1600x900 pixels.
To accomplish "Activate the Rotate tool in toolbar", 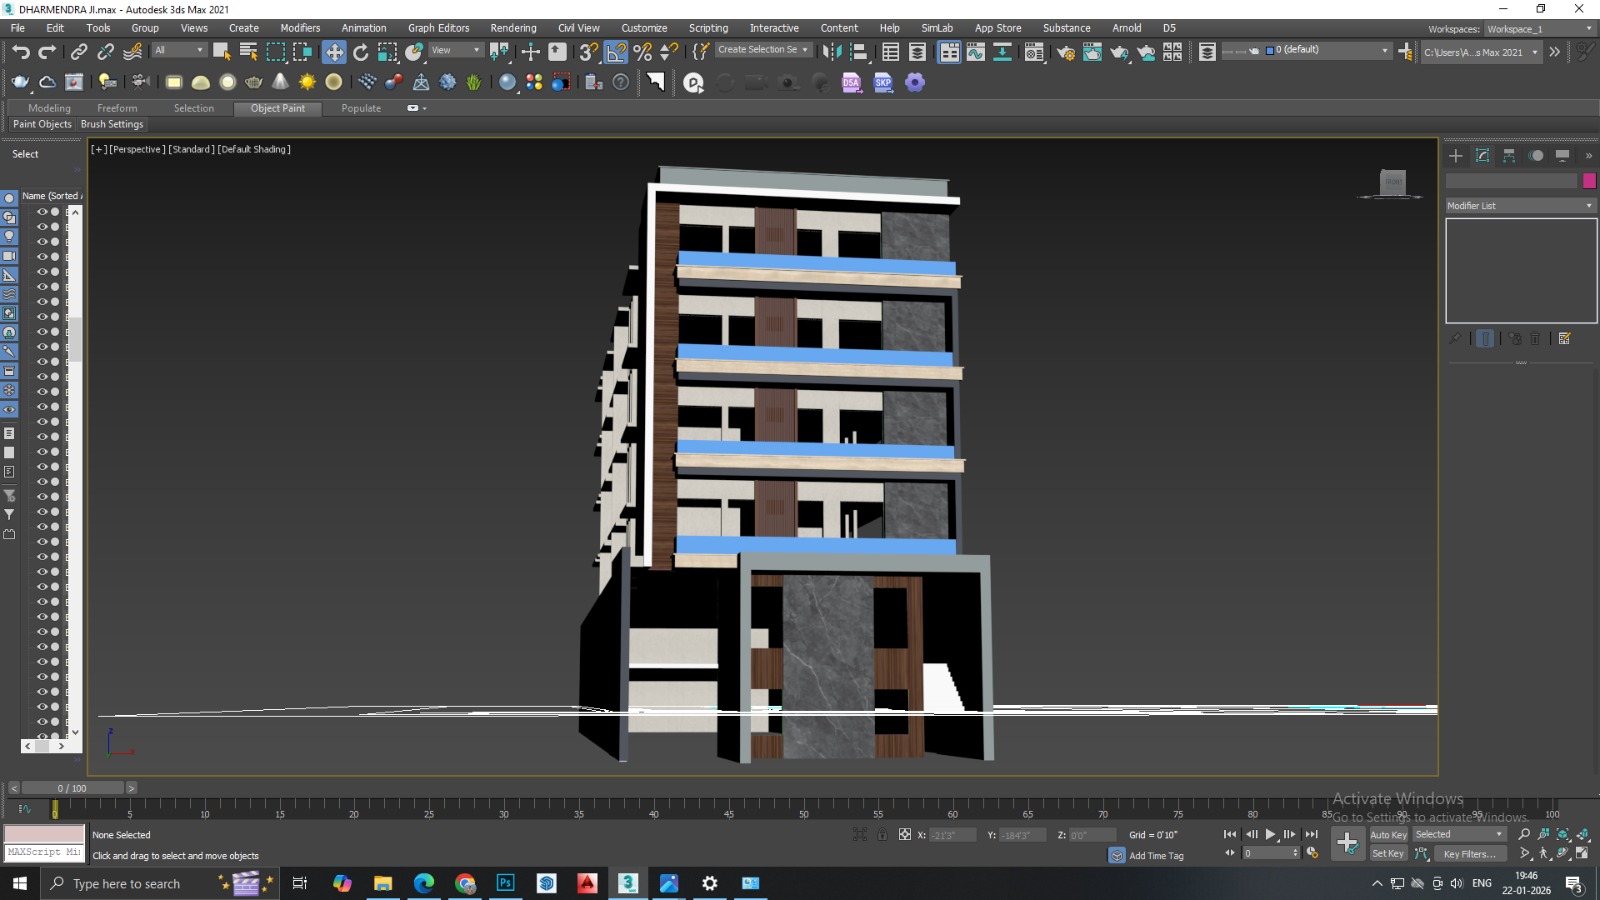I will click(361, 52).
